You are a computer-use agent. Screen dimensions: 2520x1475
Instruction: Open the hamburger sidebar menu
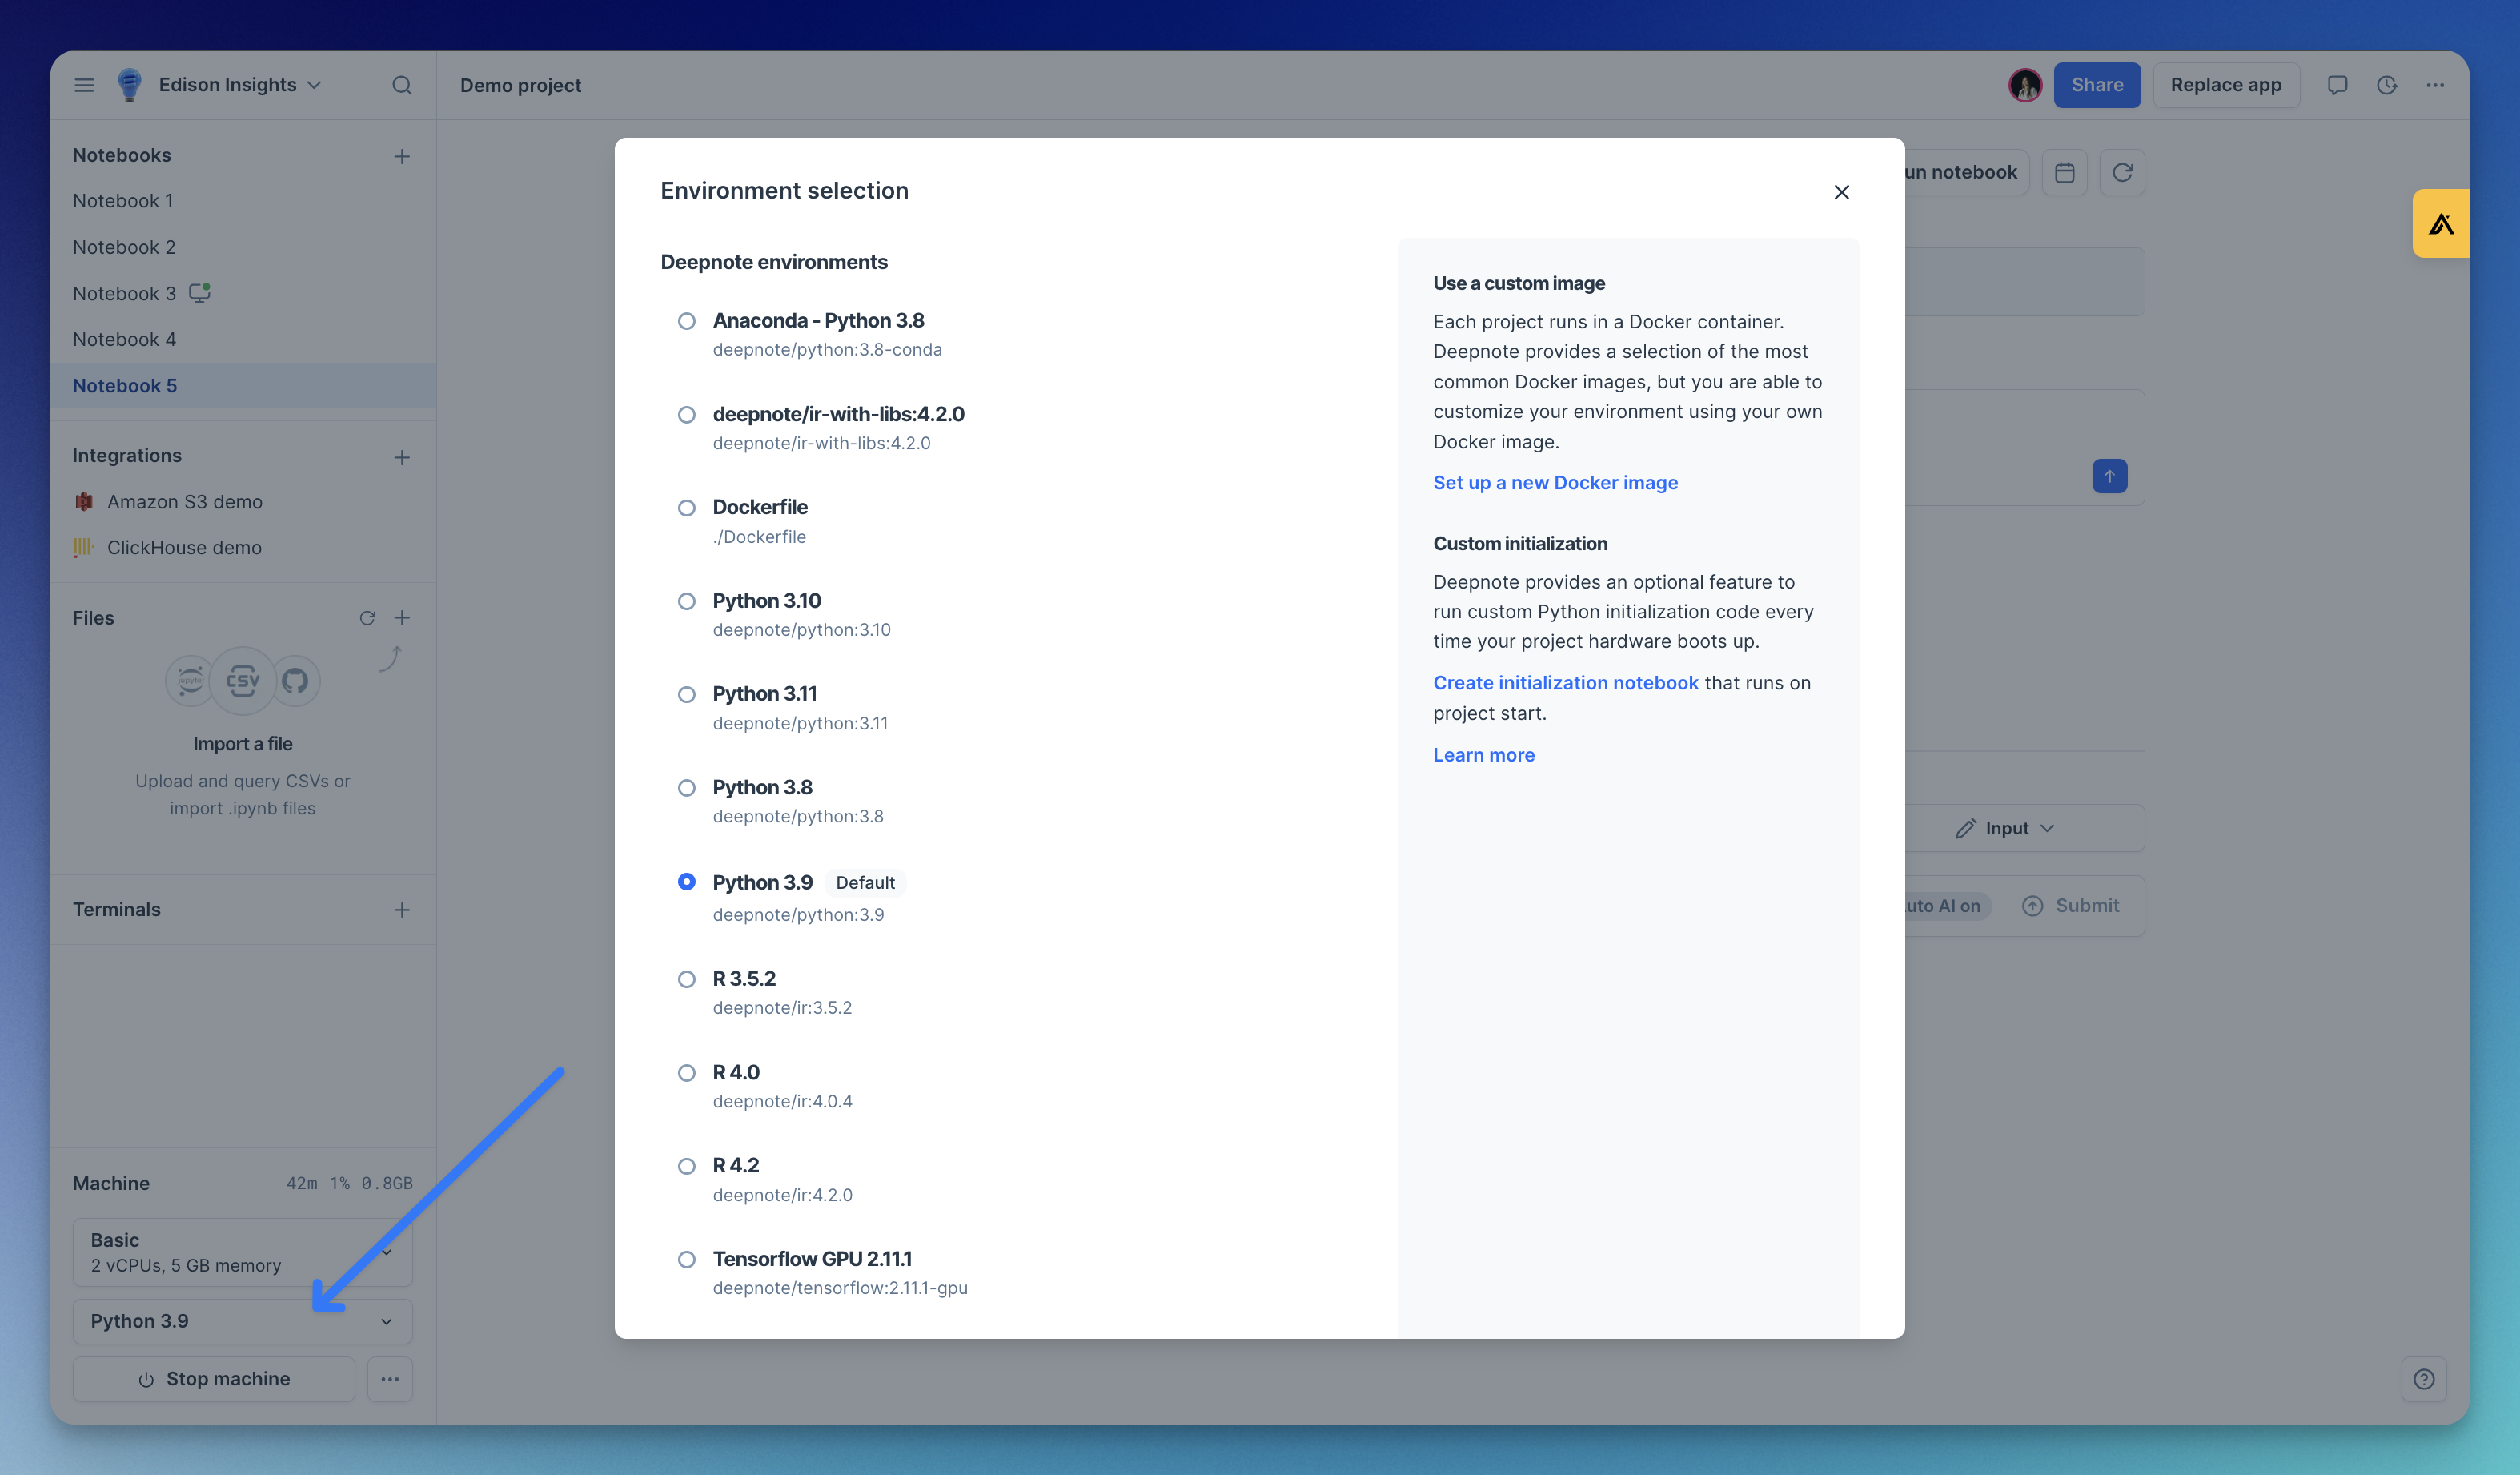tap(84, 85)
